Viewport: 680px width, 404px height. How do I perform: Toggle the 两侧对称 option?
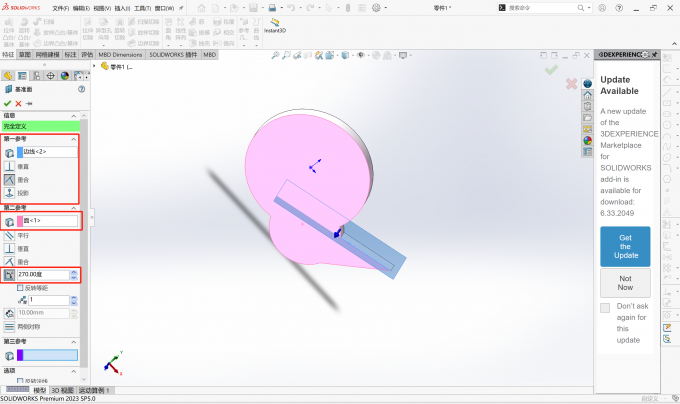pyautogui.click(x=10, y=327)
